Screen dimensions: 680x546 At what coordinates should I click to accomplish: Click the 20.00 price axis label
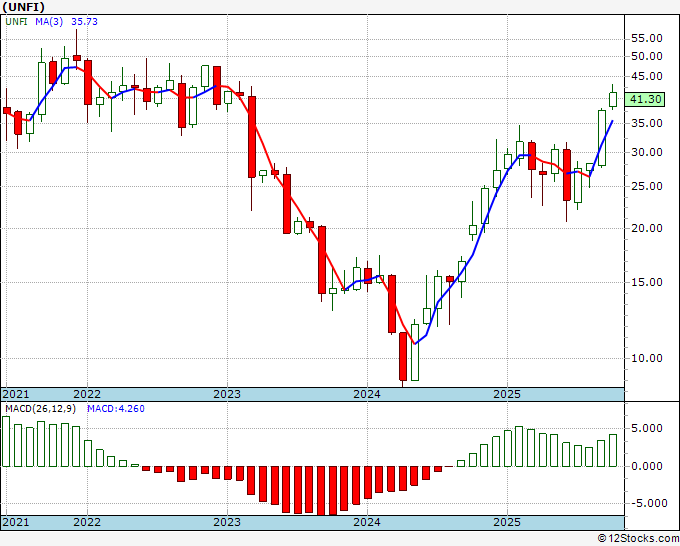(647, 228)
